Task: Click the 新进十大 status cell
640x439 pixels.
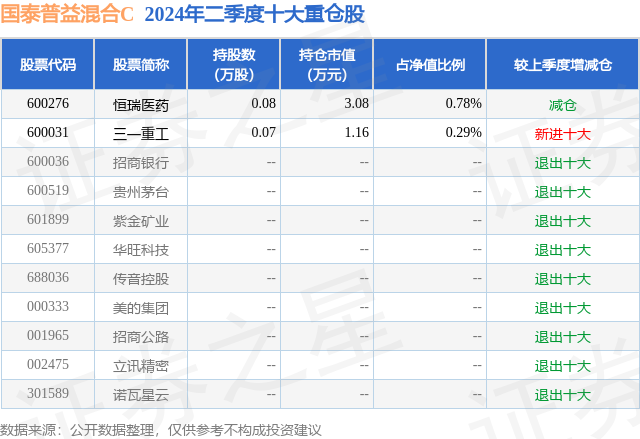Action: [563, 134]
